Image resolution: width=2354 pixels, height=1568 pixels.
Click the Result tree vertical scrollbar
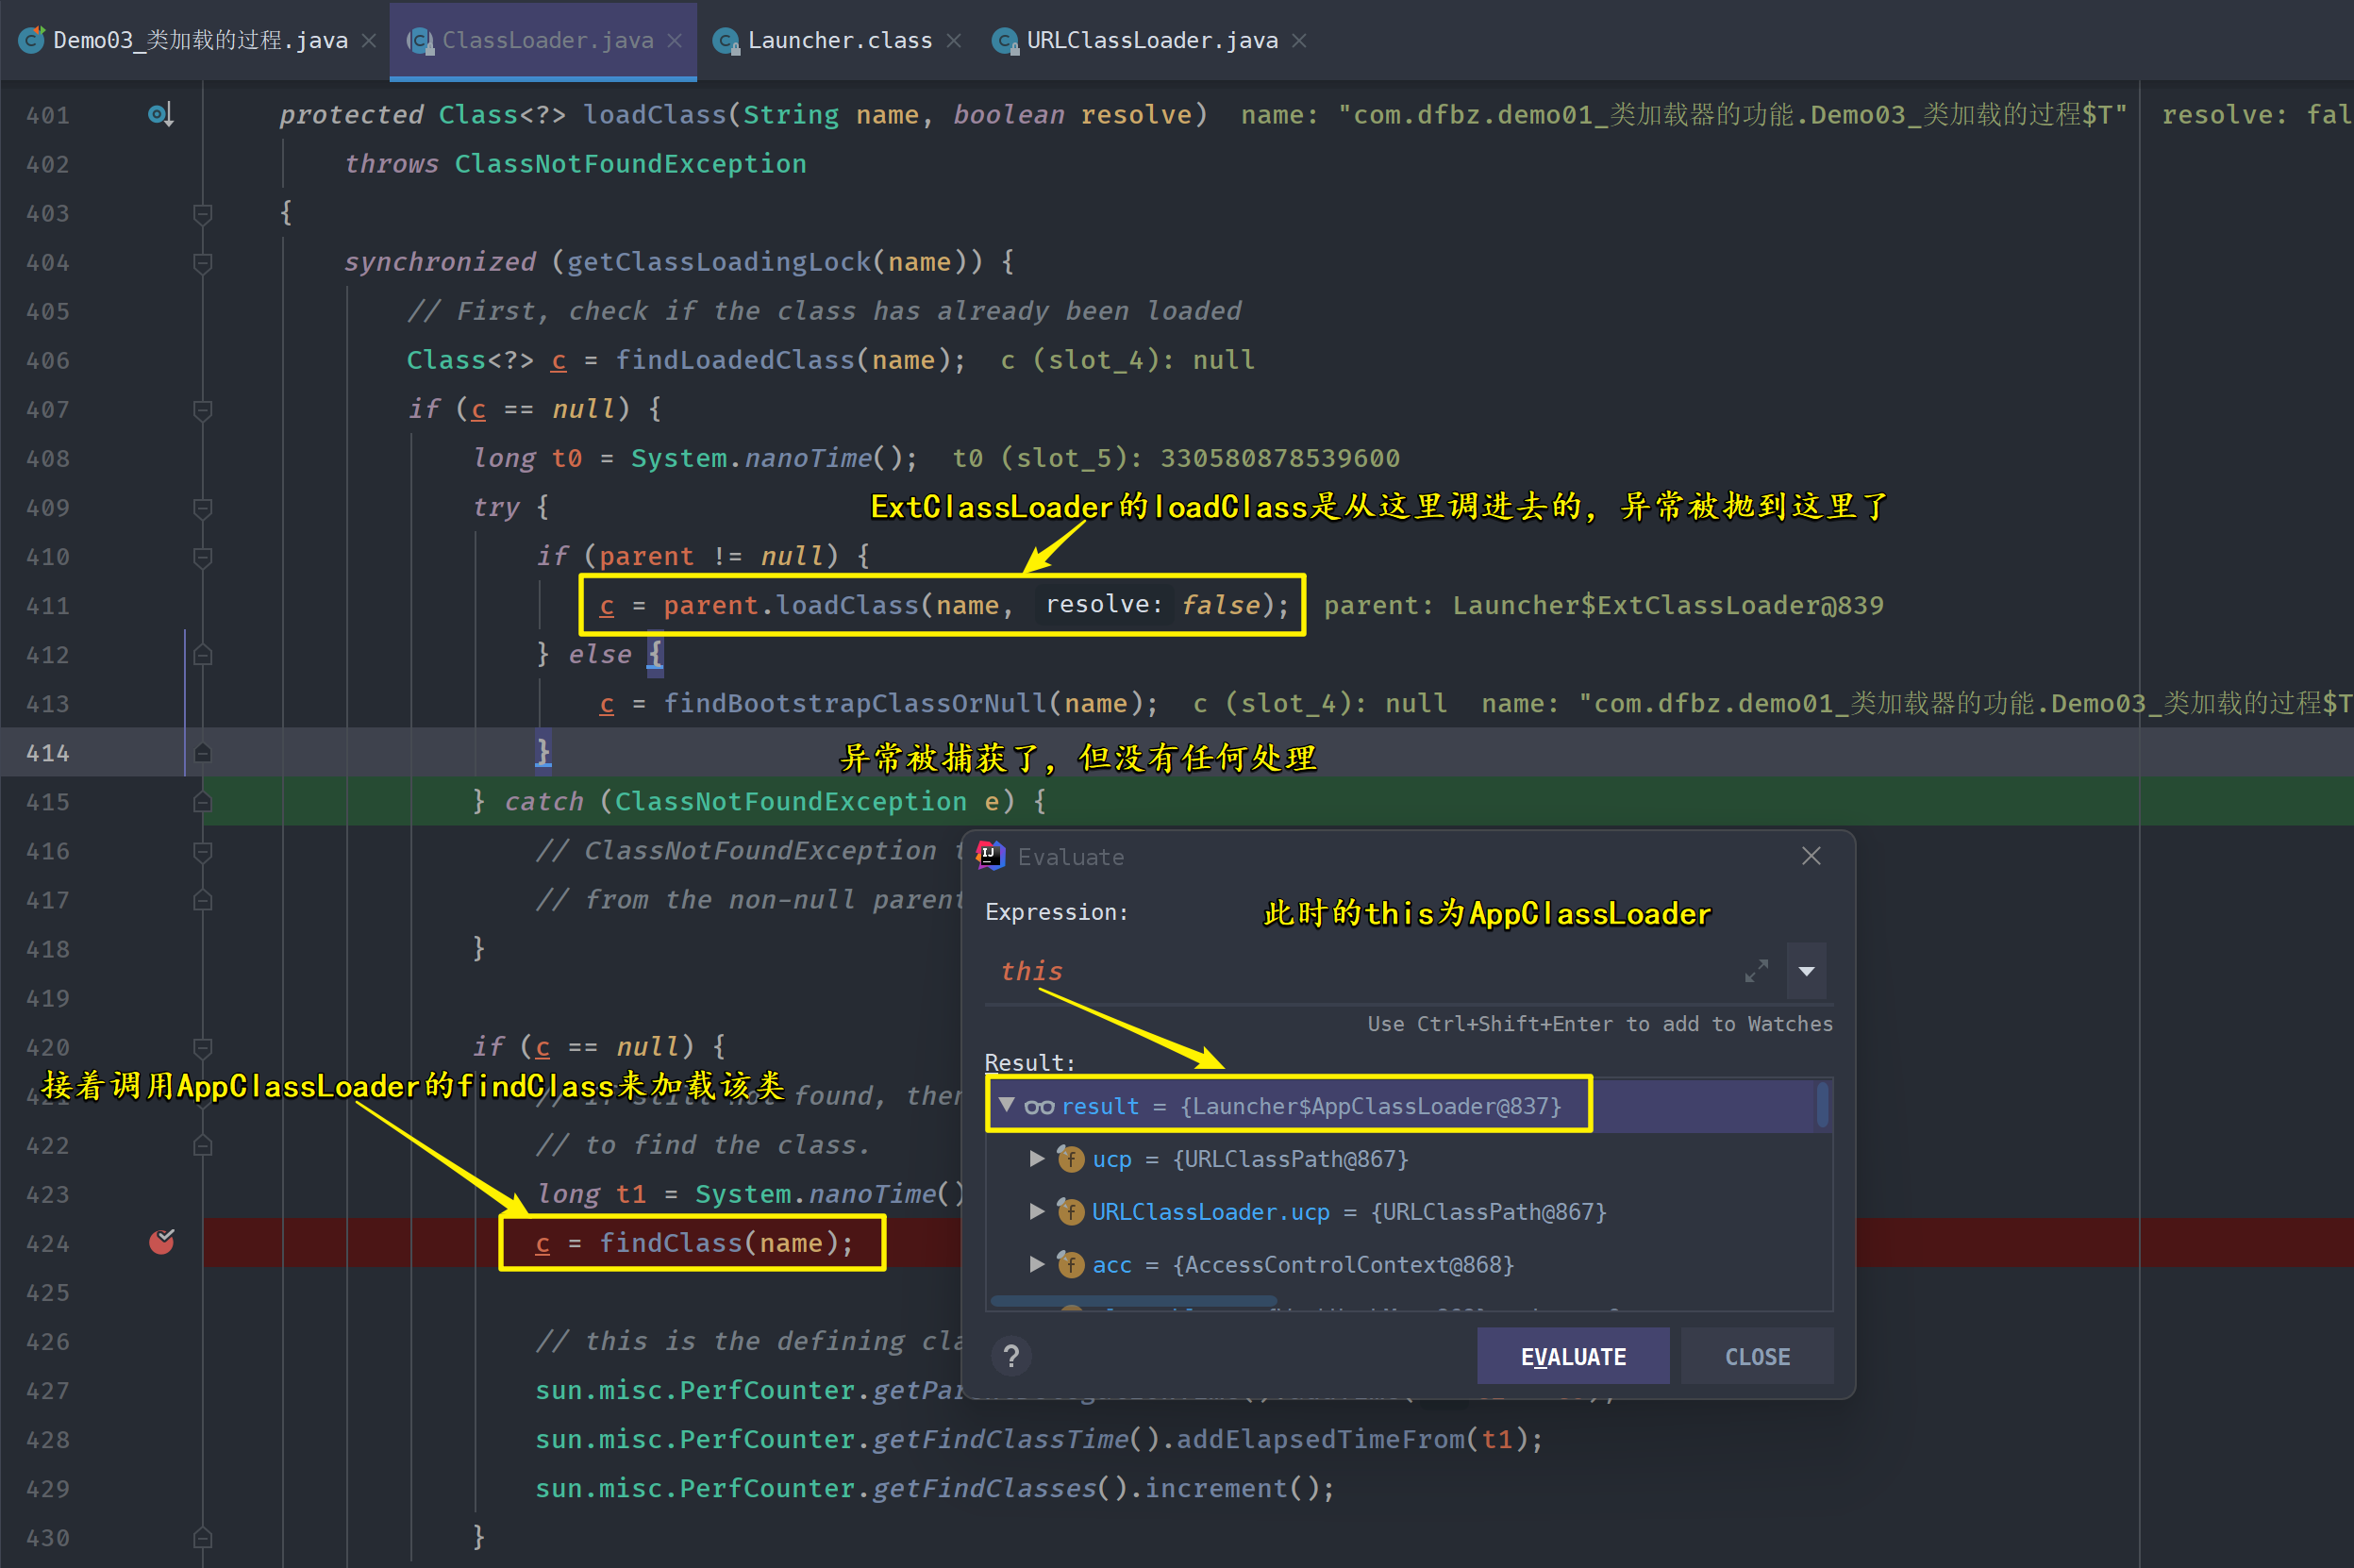[x=1823, y=1105]
